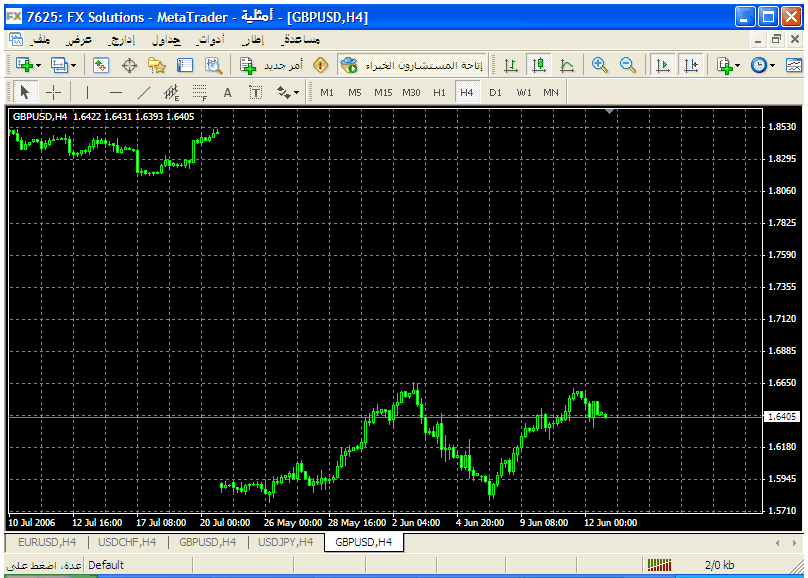The width and height of the screenshot is (808, 578).
Task: Select the Crosshair tool
Action: pyautogui.click(x=54, y=93)
